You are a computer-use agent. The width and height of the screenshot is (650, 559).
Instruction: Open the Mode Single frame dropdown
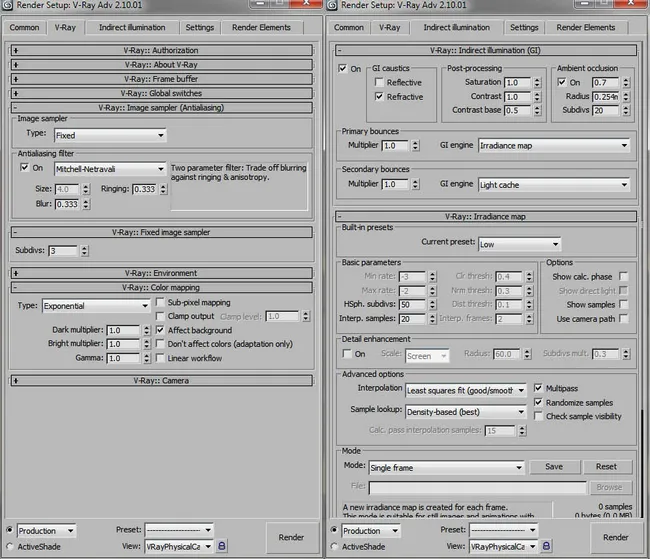tap(446, 468)
